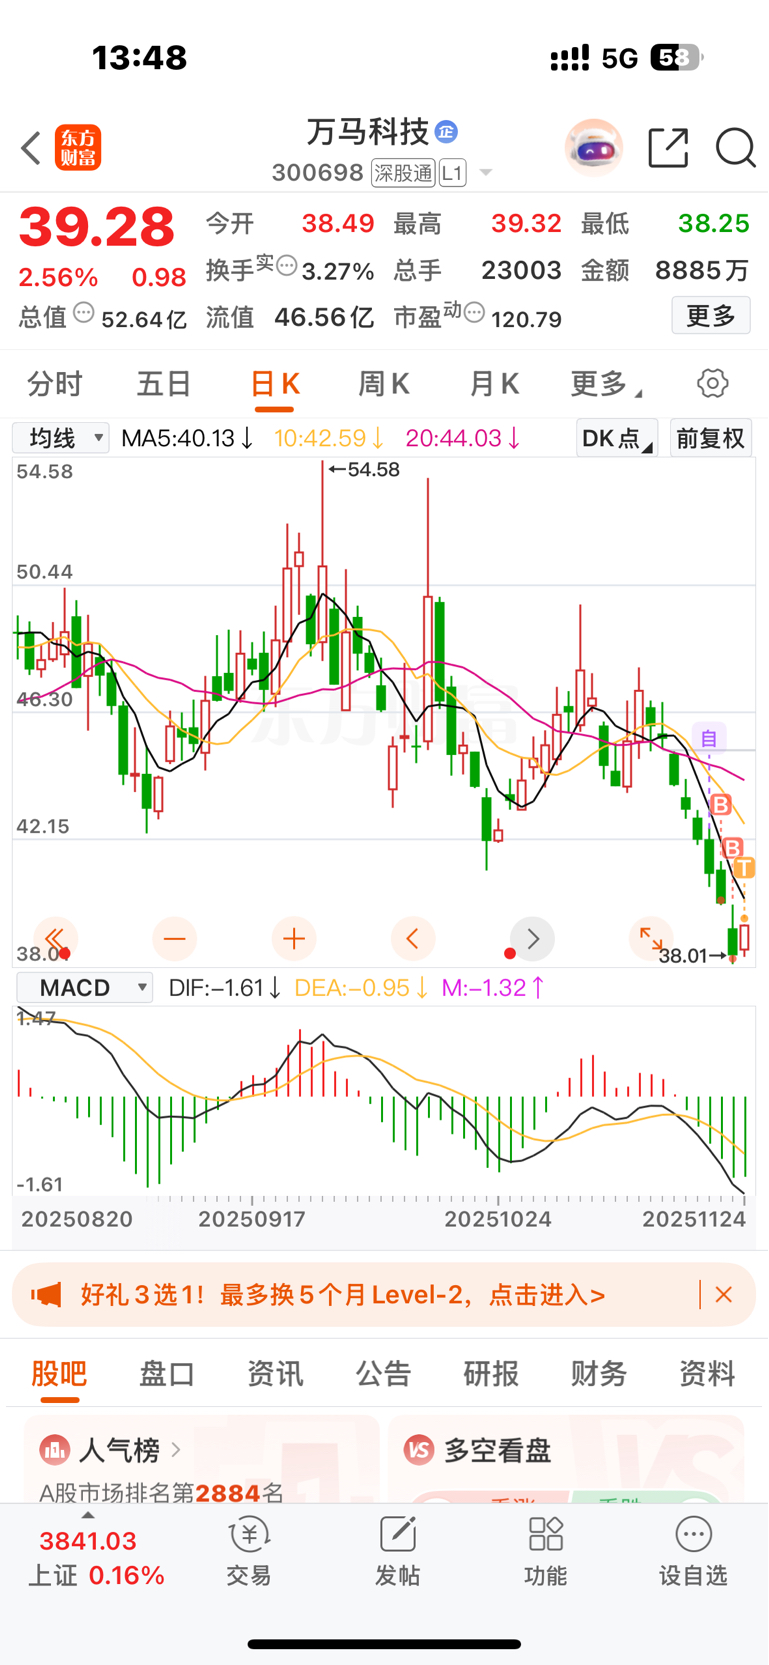The height and width of the screenshot is (1665, 769).
Task: Select the 盘口 tab
Action: click(x=167, y=1374)
